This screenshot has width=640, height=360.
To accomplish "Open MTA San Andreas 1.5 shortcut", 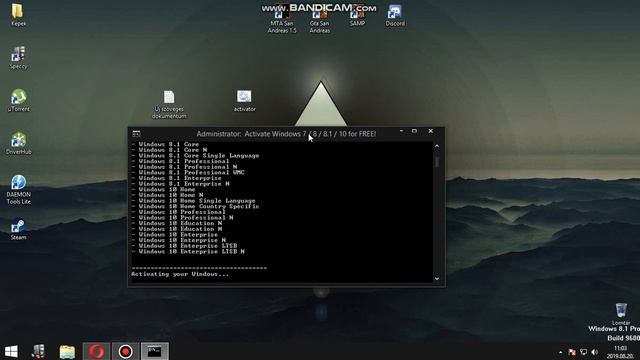I will coord(282,21).
